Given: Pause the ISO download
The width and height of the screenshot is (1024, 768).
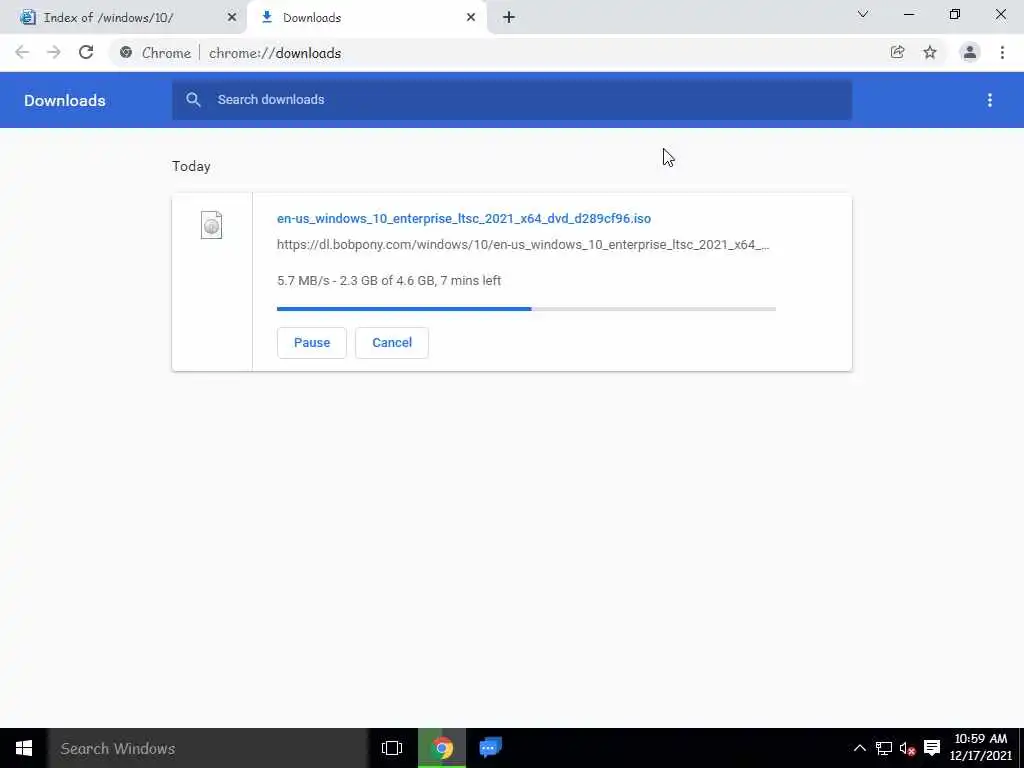Looking at the screenshot, I should [x=312, y=343].
